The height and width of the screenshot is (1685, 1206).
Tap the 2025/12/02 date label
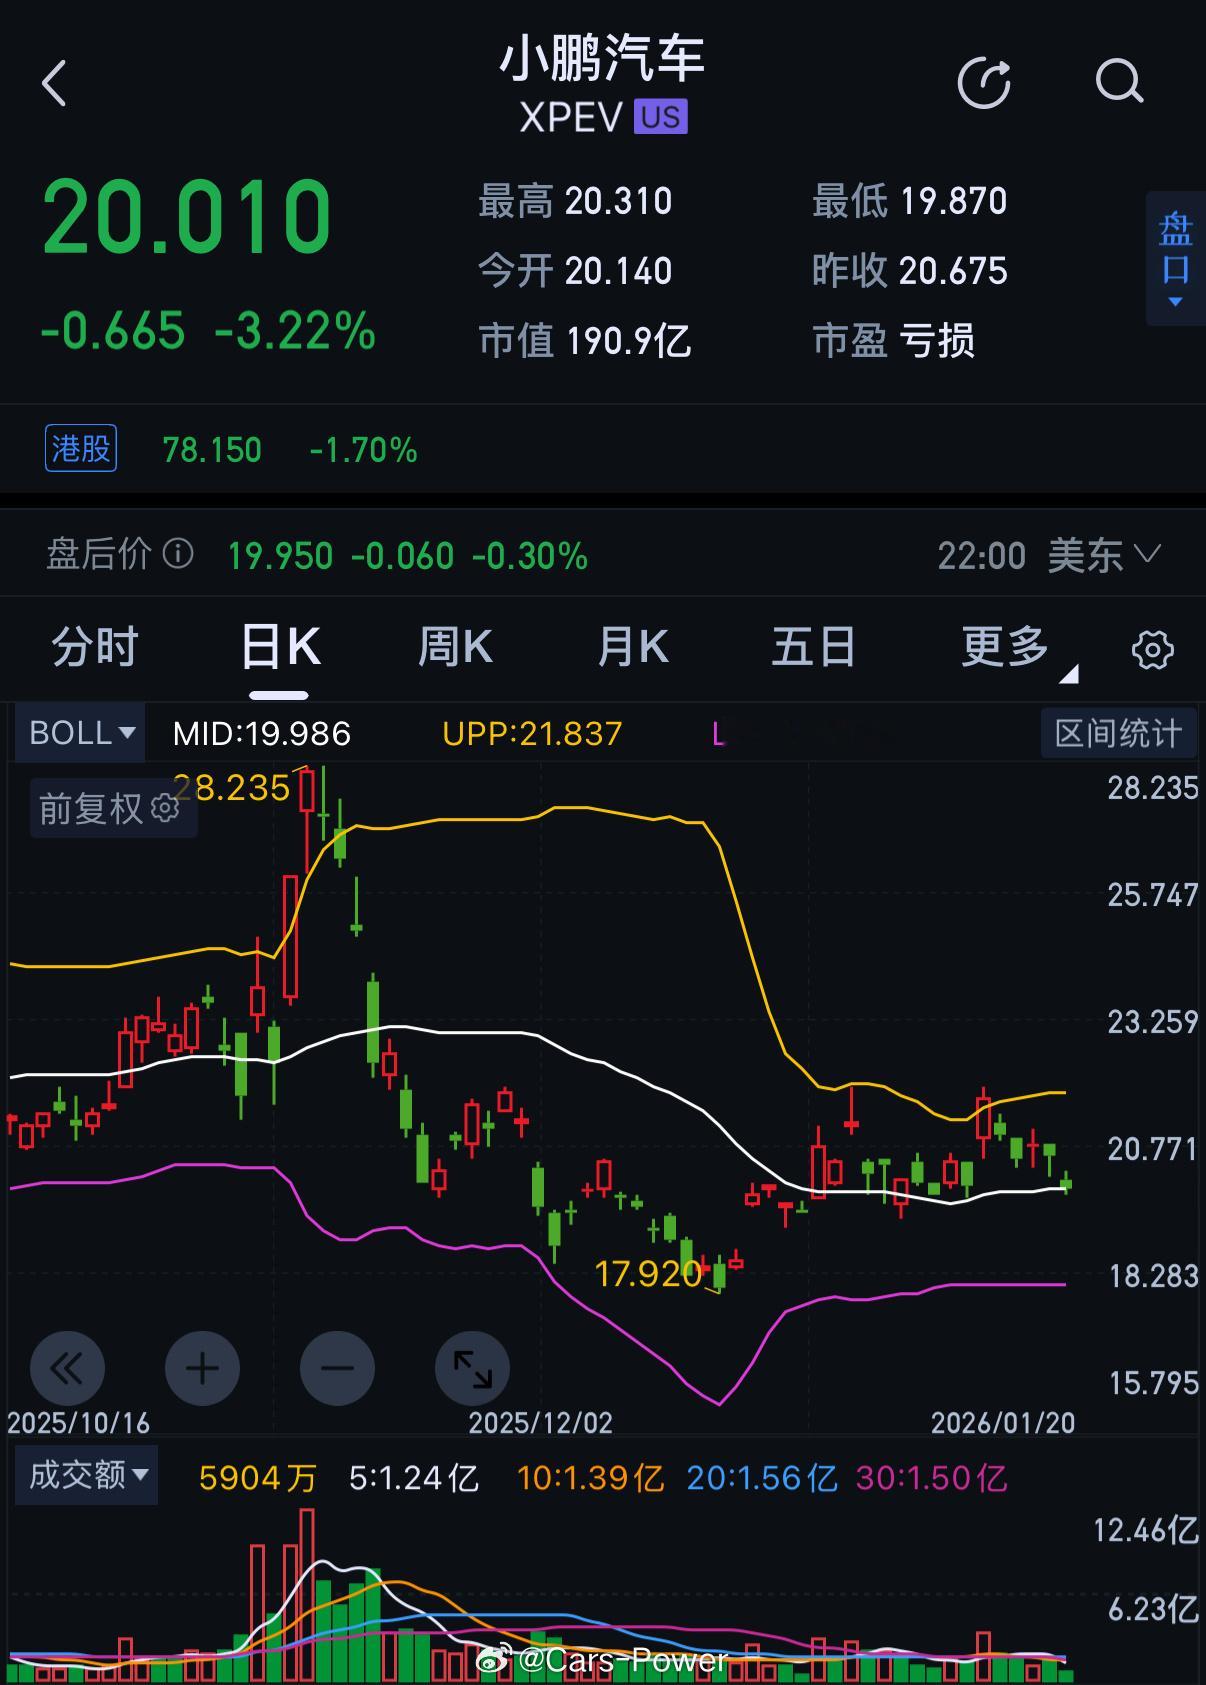click(x=540, y=1422)
